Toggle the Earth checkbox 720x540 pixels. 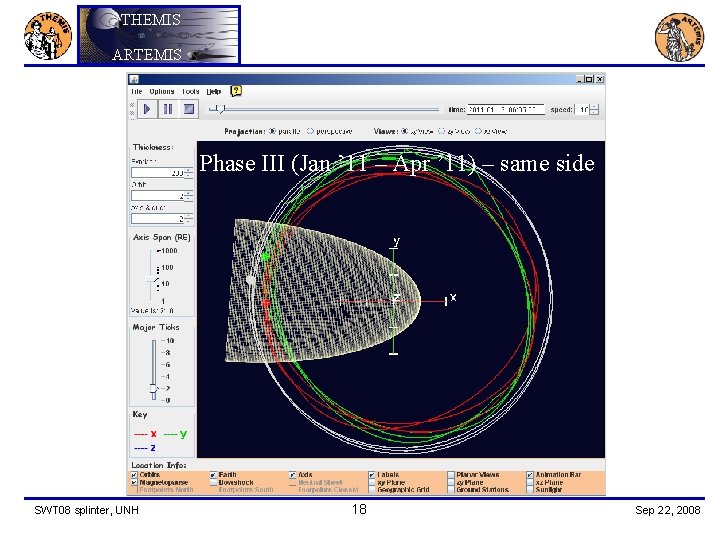[x=213, y=475]
